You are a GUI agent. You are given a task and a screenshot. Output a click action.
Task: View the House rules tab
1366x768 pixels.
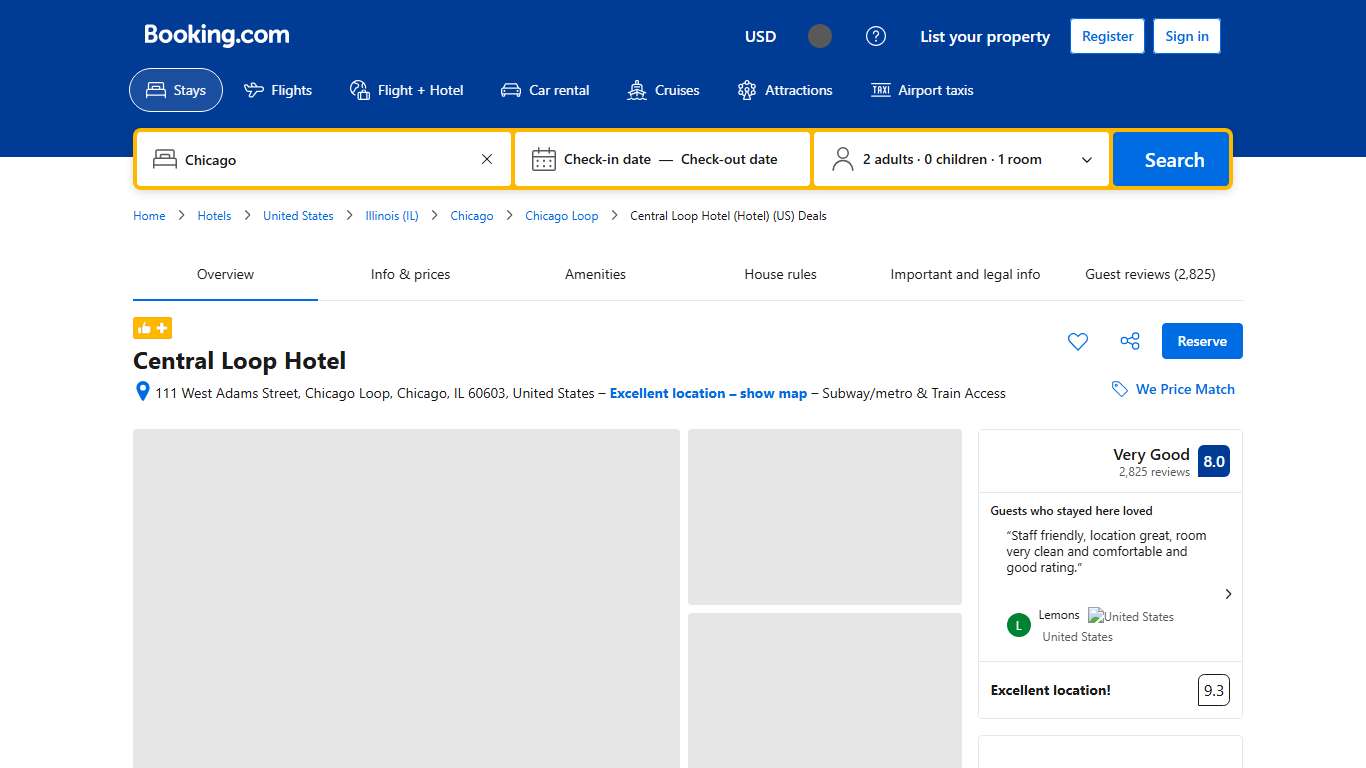coord(780,274)
